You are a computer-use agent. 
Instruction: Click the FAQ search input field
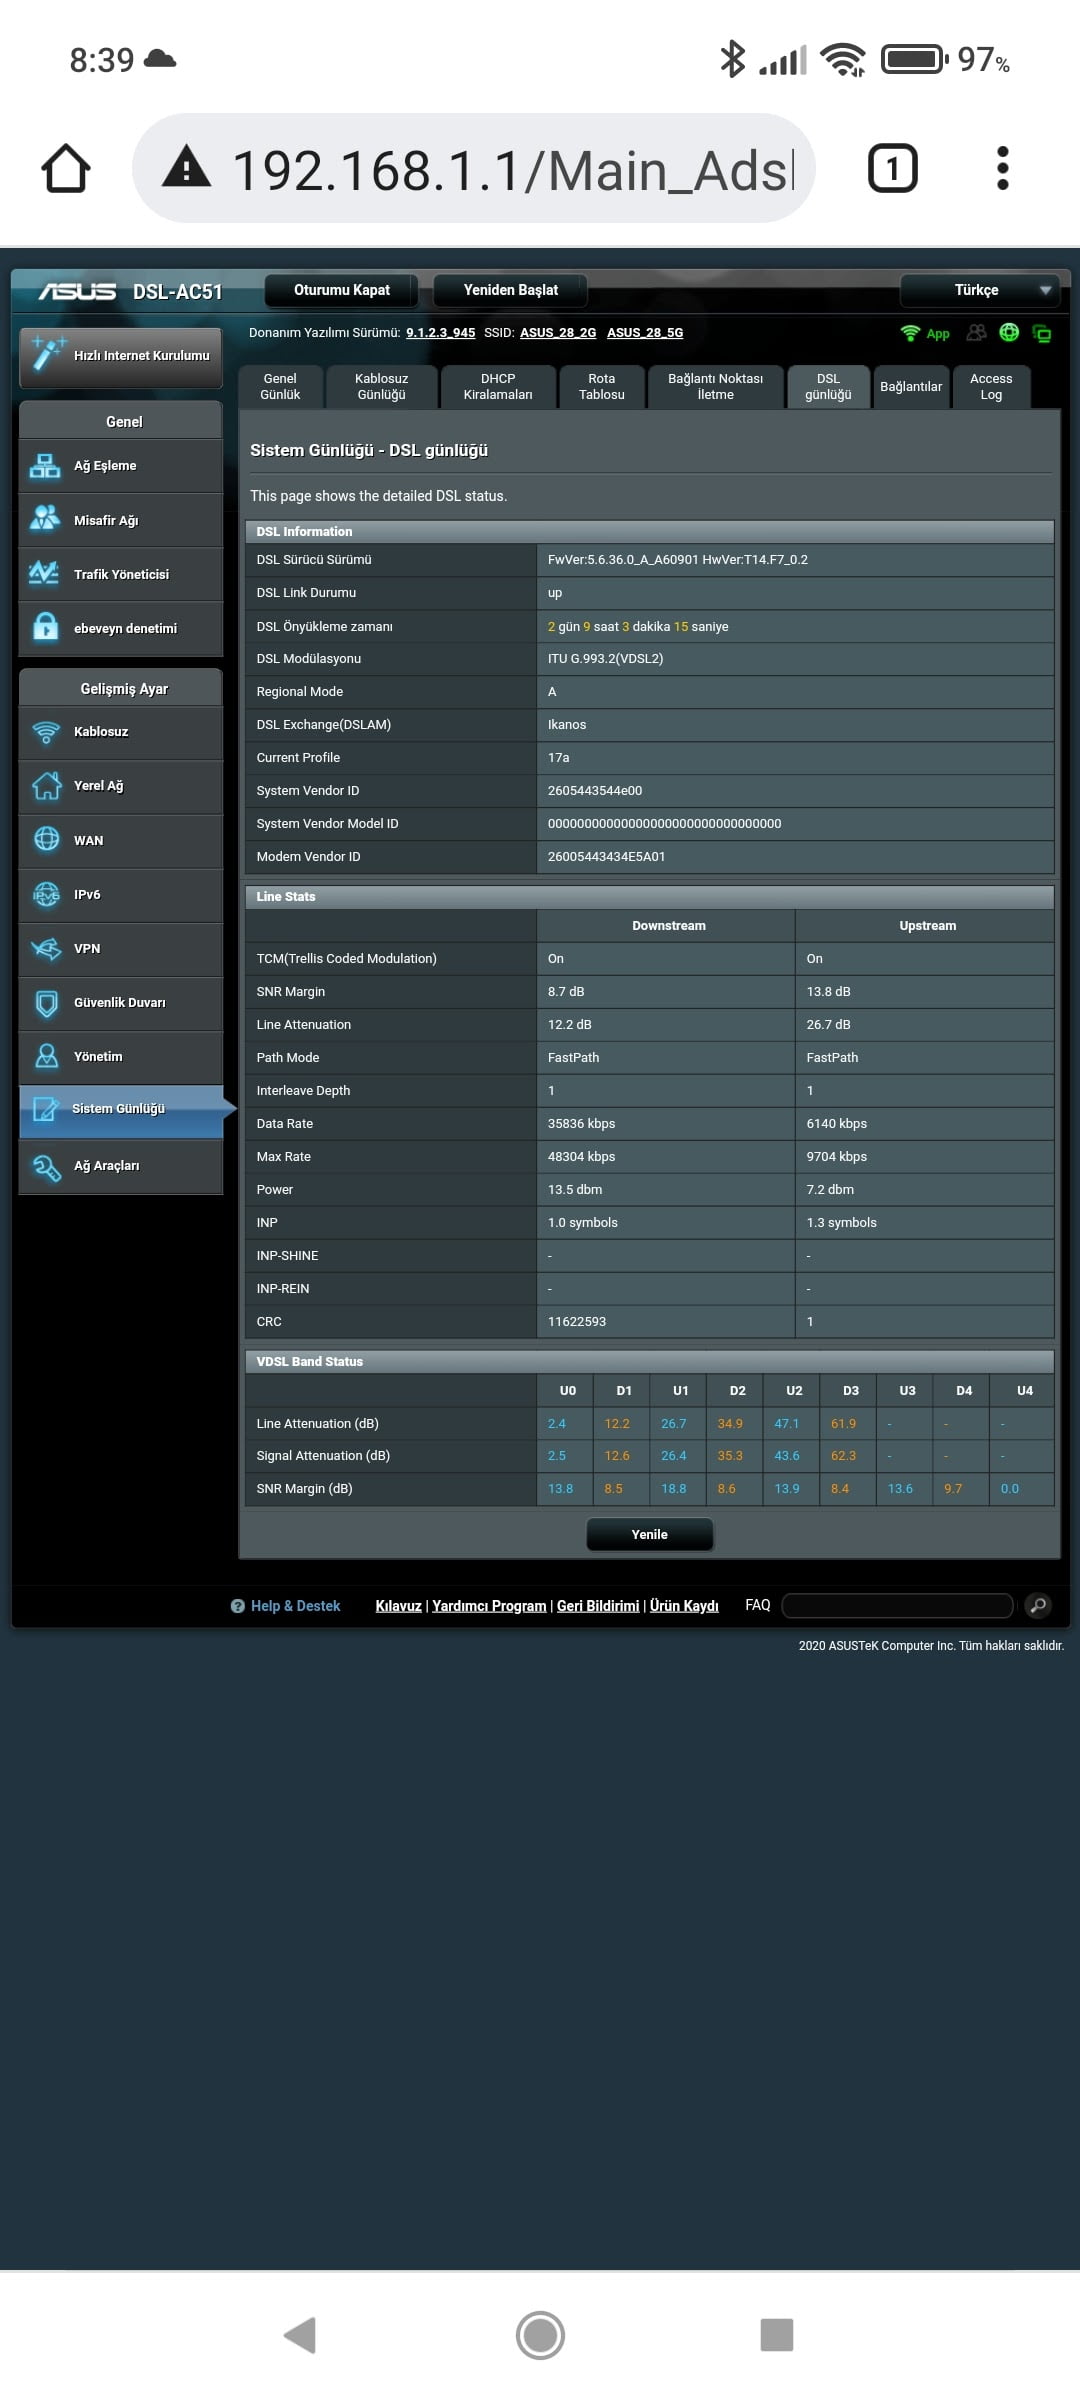pos(897,1606)
